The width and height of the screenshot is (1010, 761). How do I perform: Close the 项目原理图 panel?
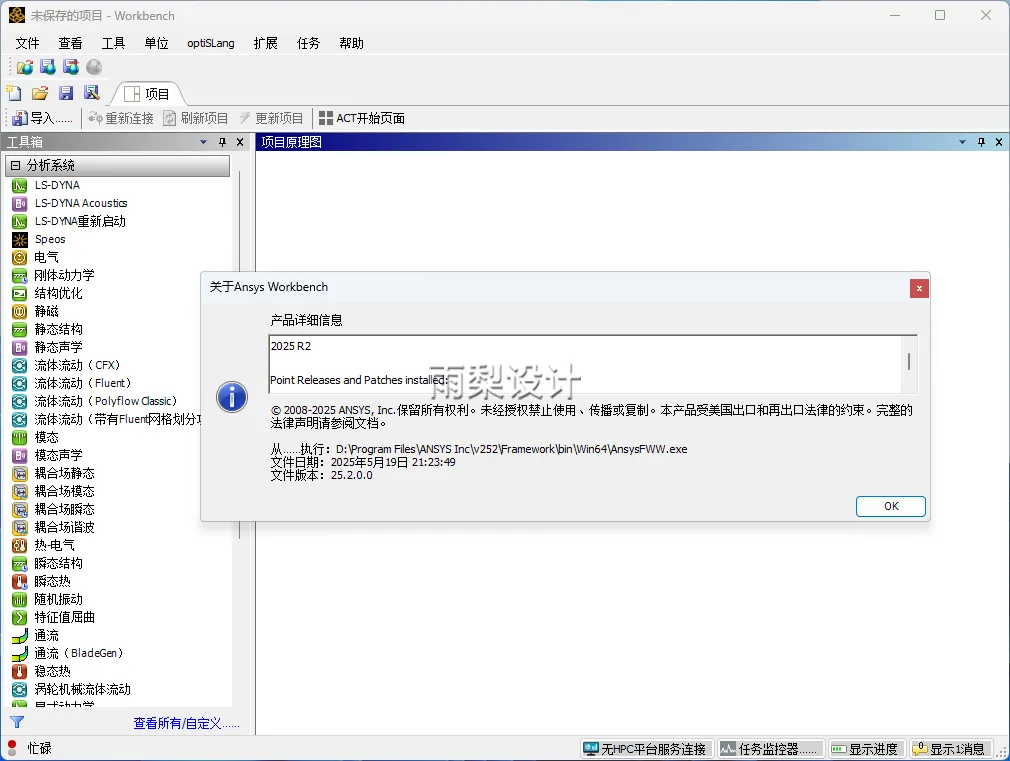click(x=999, y=142)
